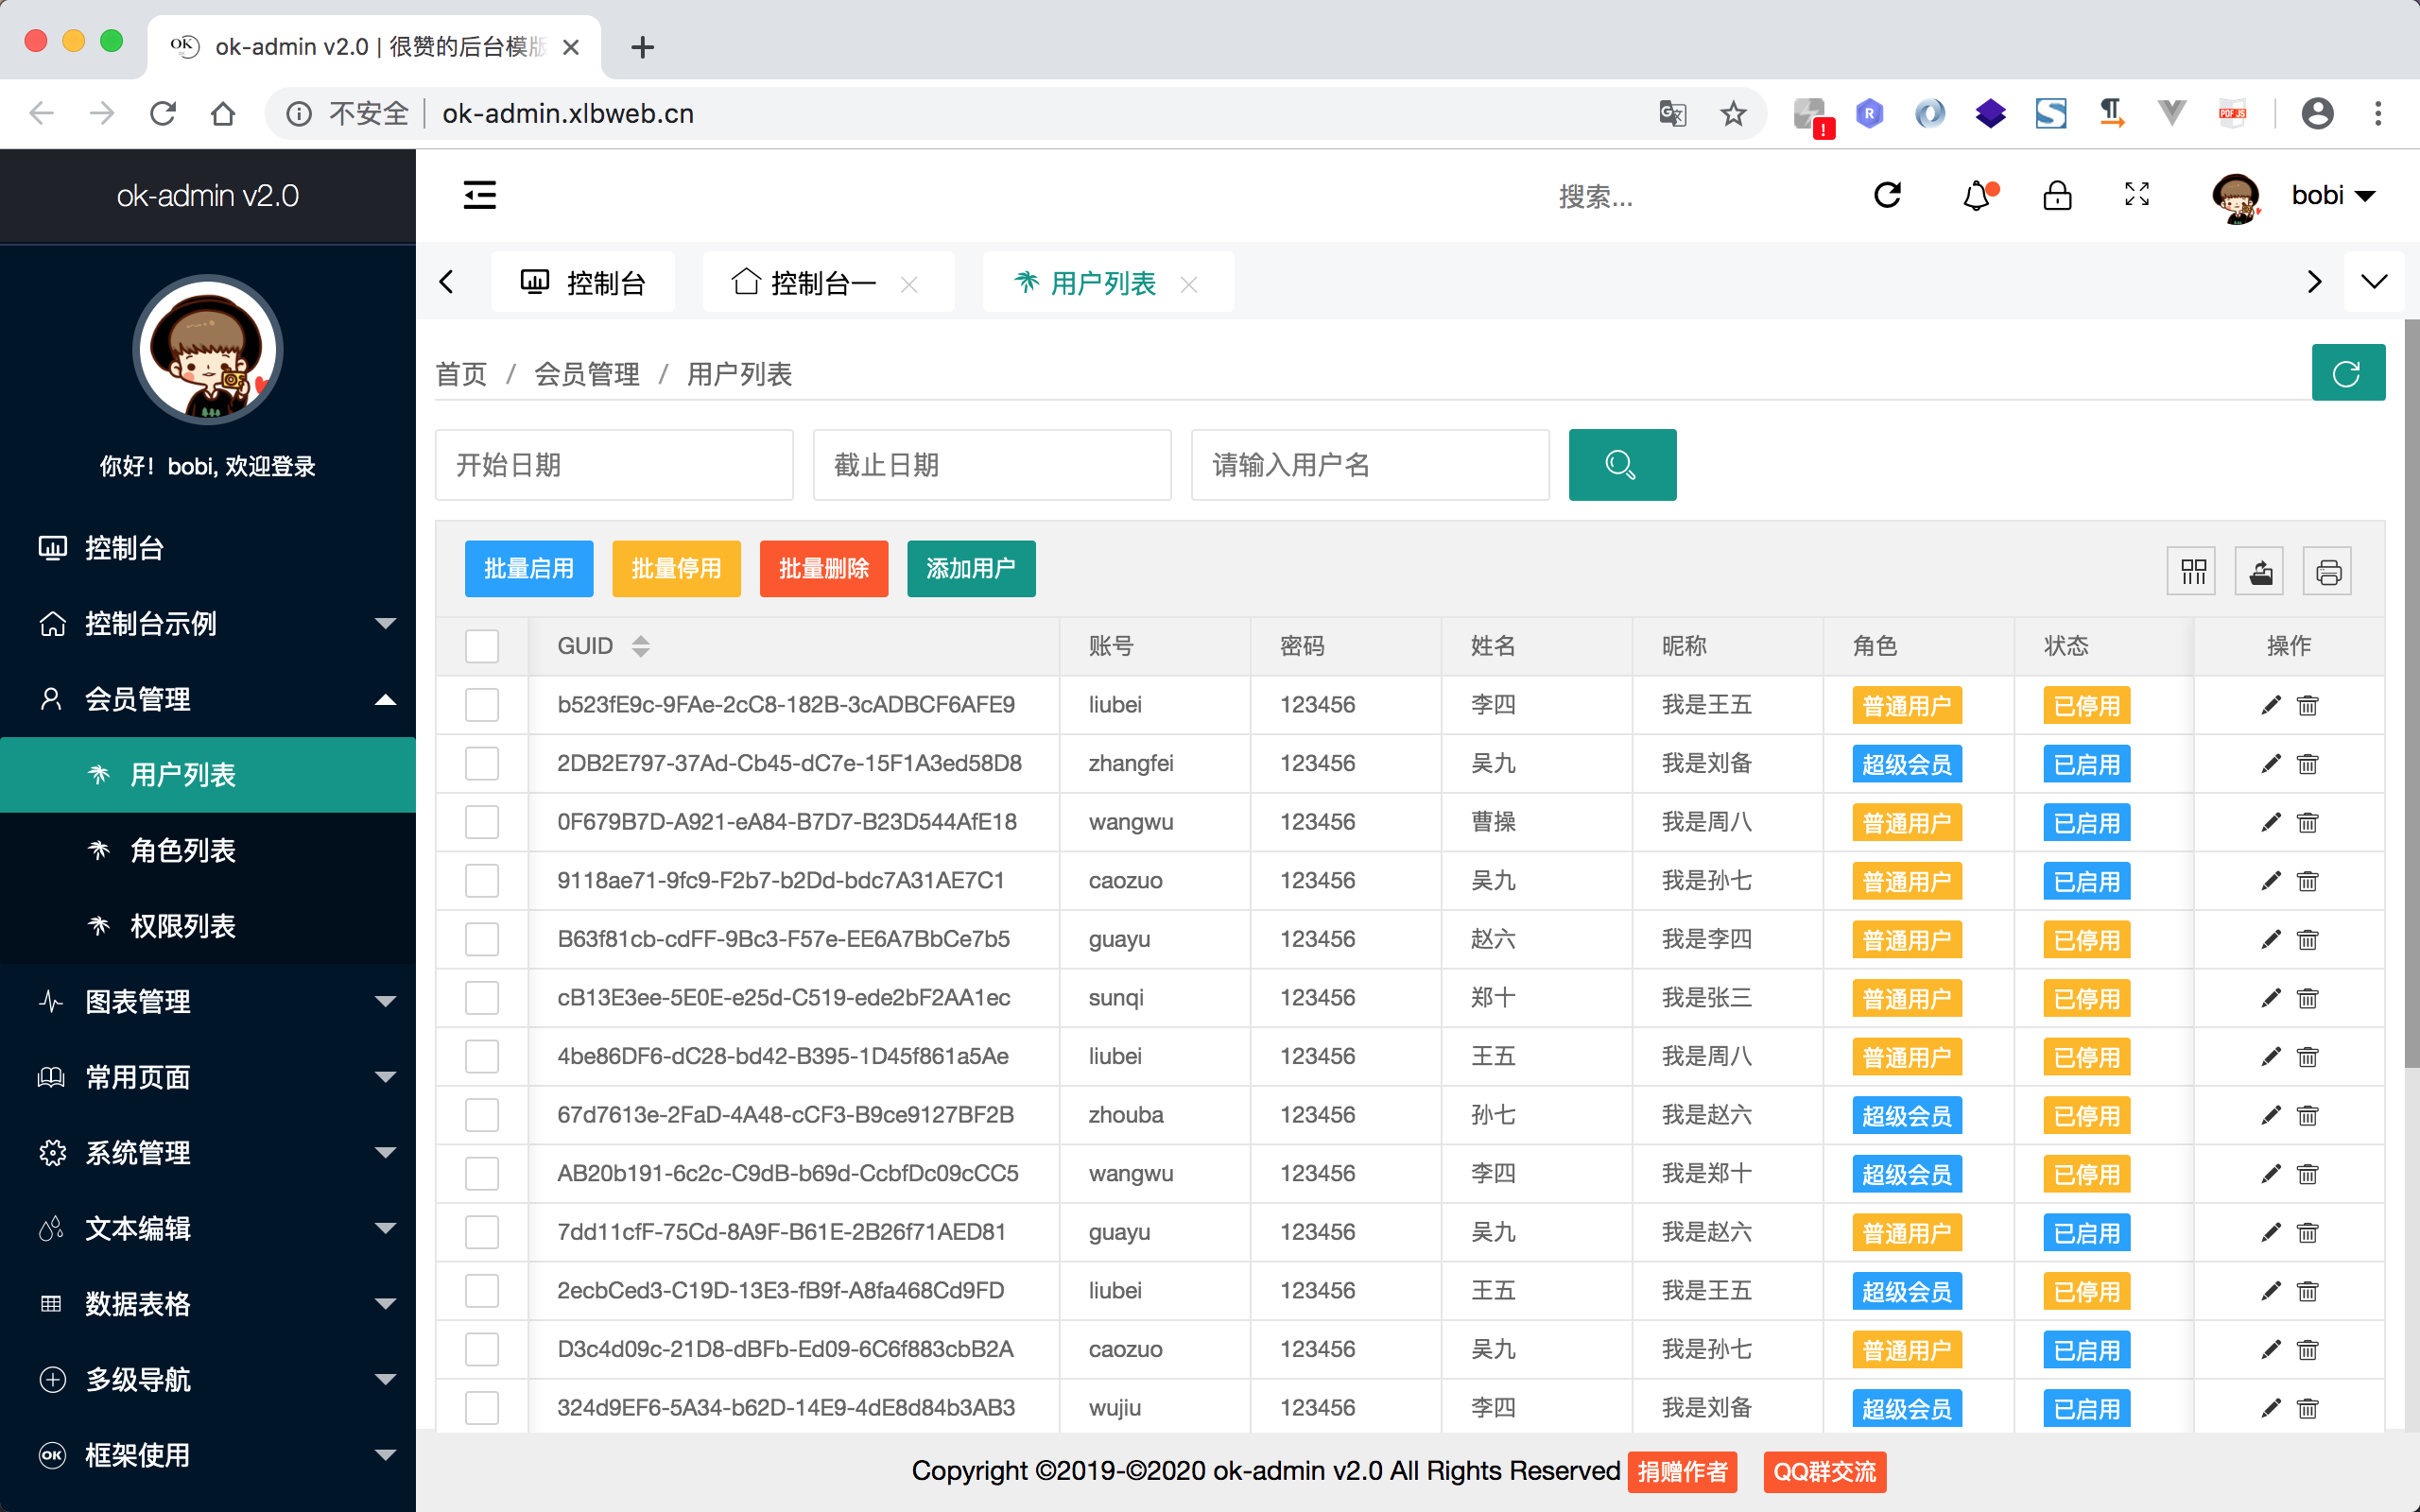Open the column filter grid icon
This screenshot has width=2420, height=1512.
pyautogui.click(x=2192, y=572)
